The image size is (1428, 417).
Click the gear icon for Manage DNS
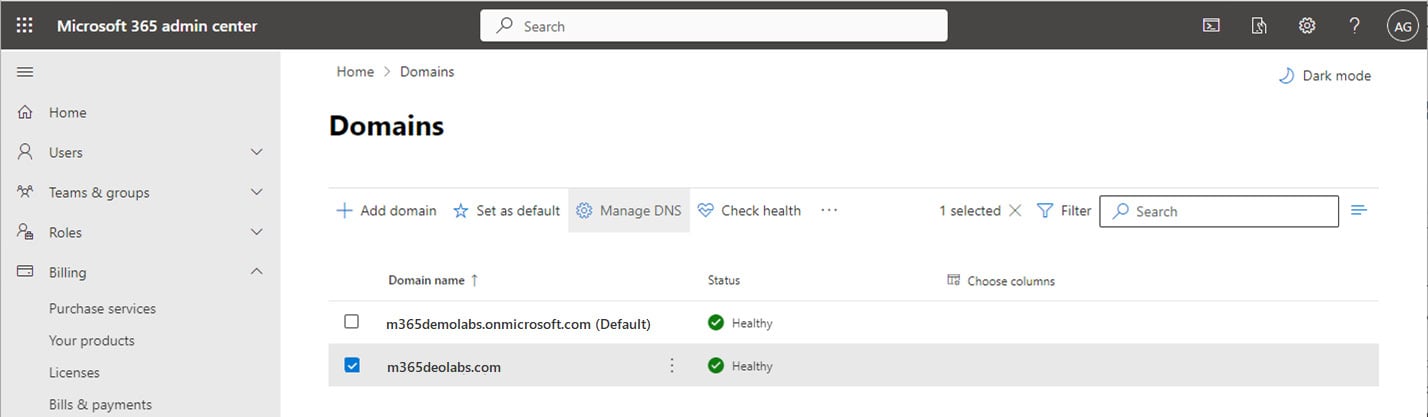click(585, 211)
